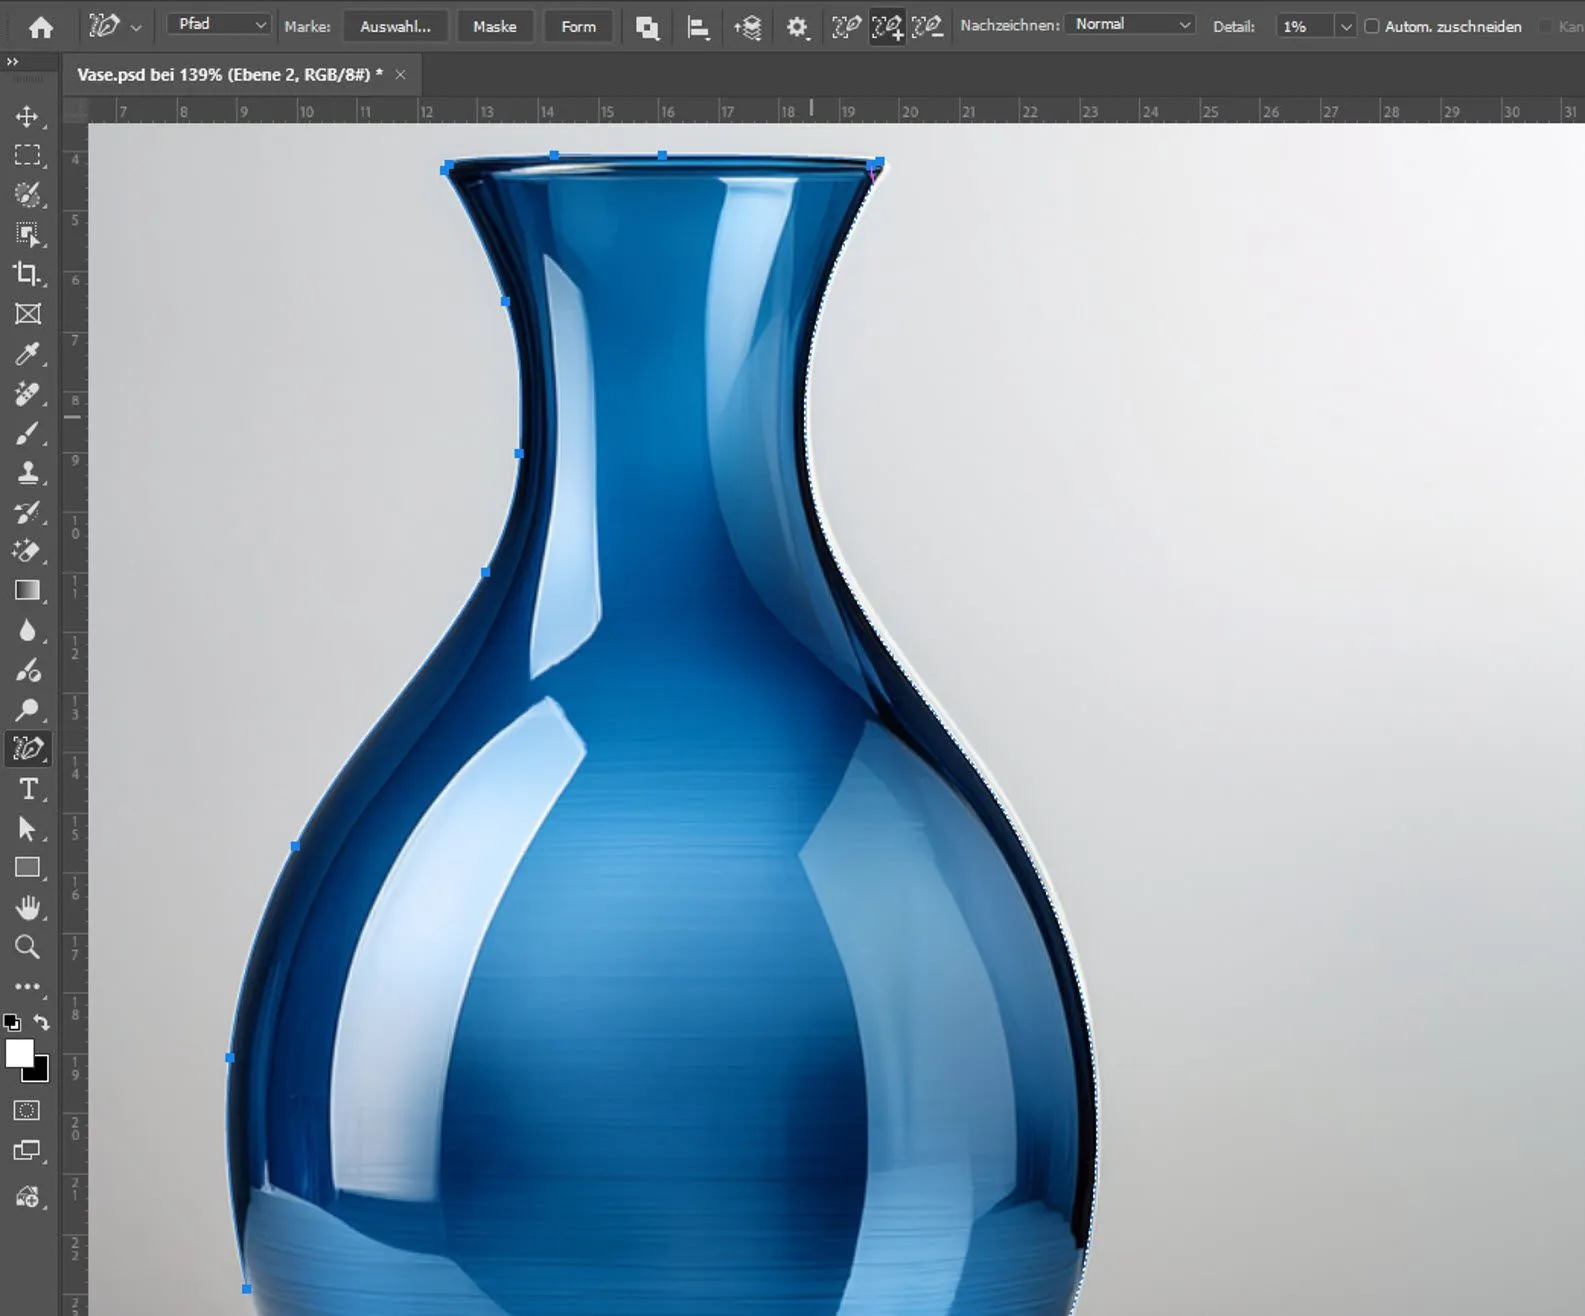Click the Detail 1% input field

click(x=1303, y=27)
